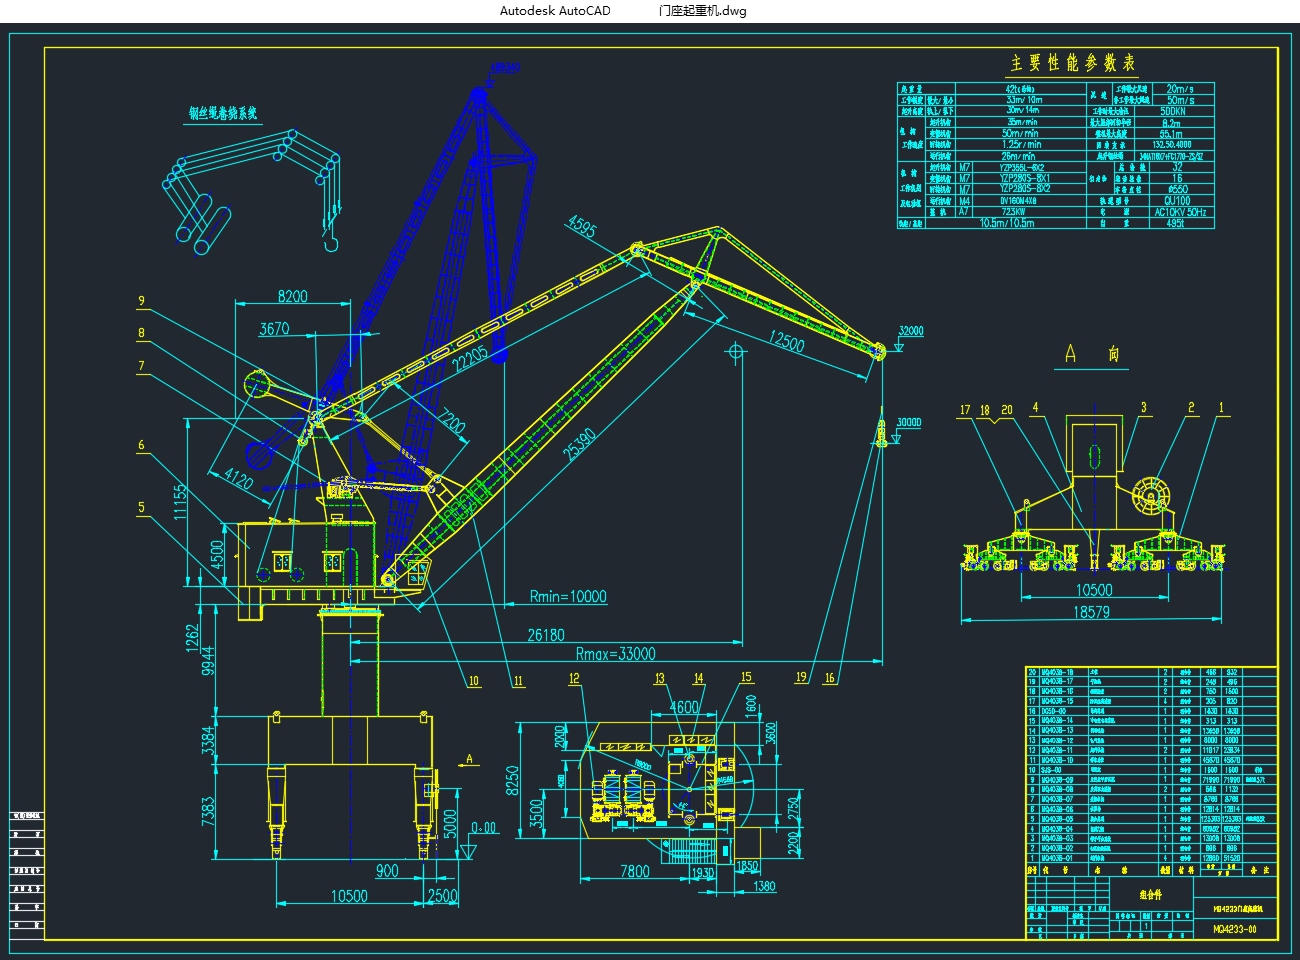Select part balloon number 19
The image size is (1300, 960).
coord(801,678)
